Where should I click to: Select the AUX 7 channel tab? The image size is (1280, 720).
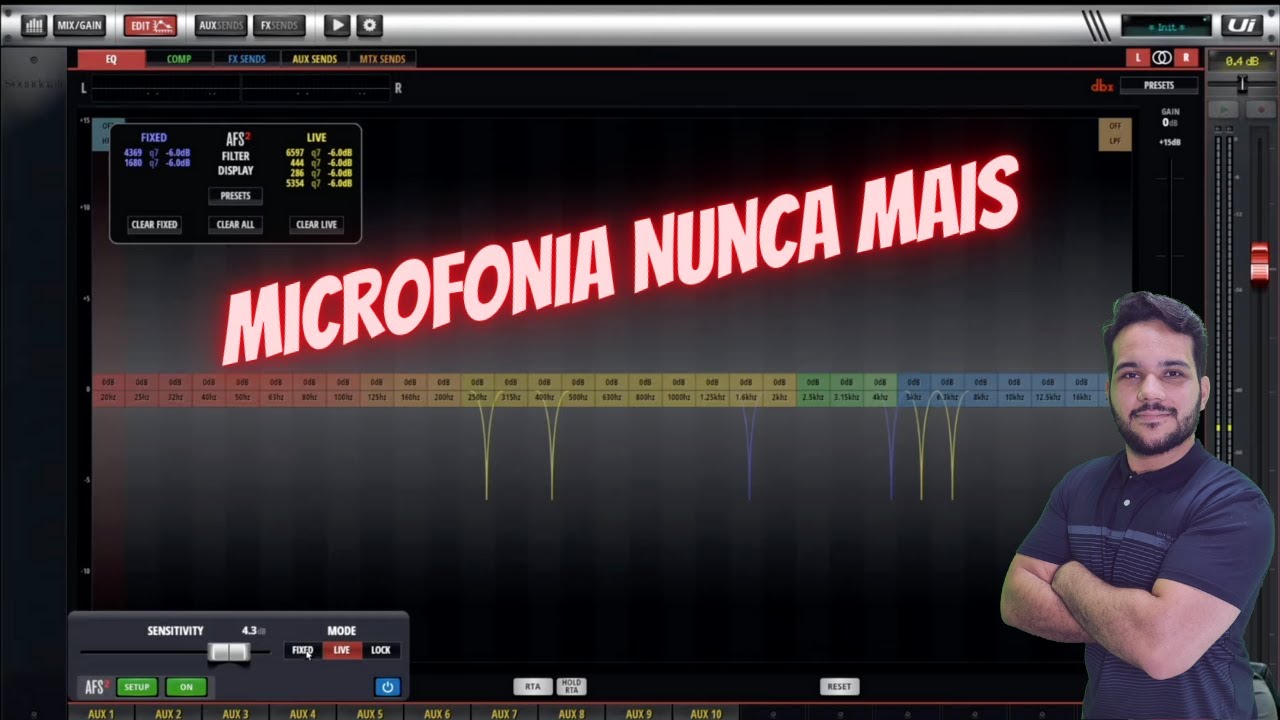click(x=504, y=713)
